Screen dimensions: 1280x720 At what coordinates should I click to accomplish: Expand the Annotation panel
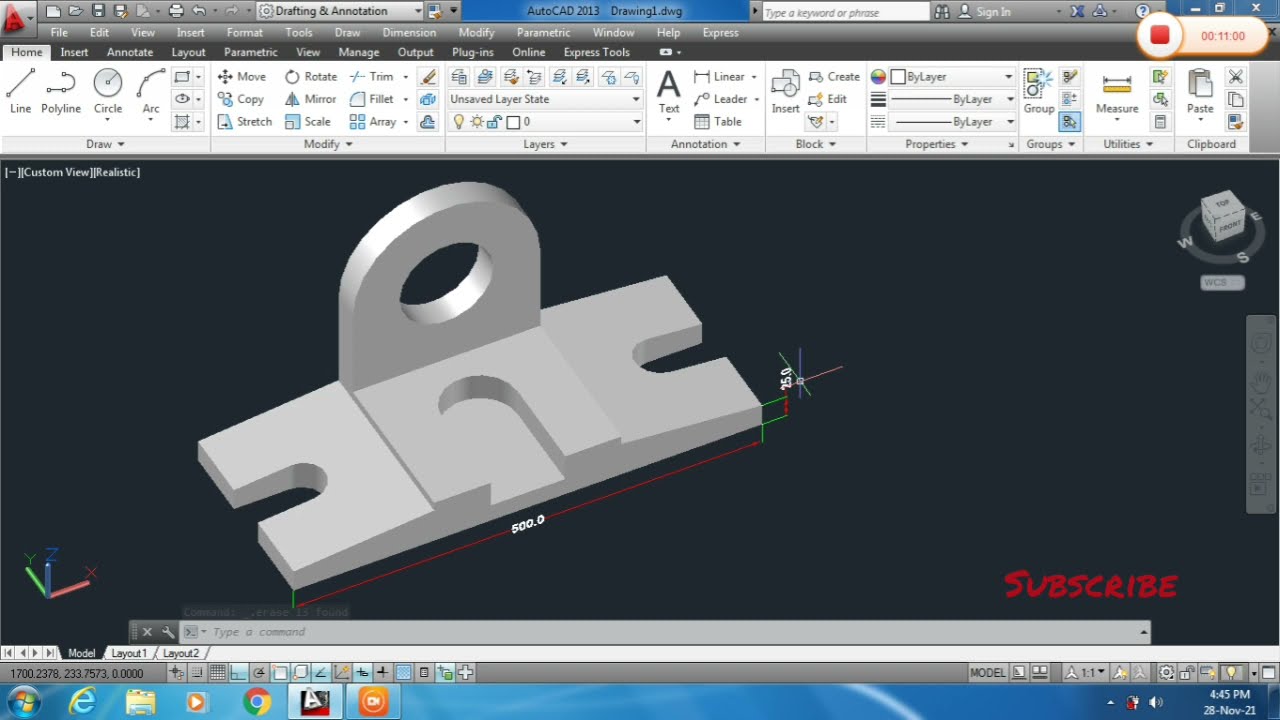point(706,144)
